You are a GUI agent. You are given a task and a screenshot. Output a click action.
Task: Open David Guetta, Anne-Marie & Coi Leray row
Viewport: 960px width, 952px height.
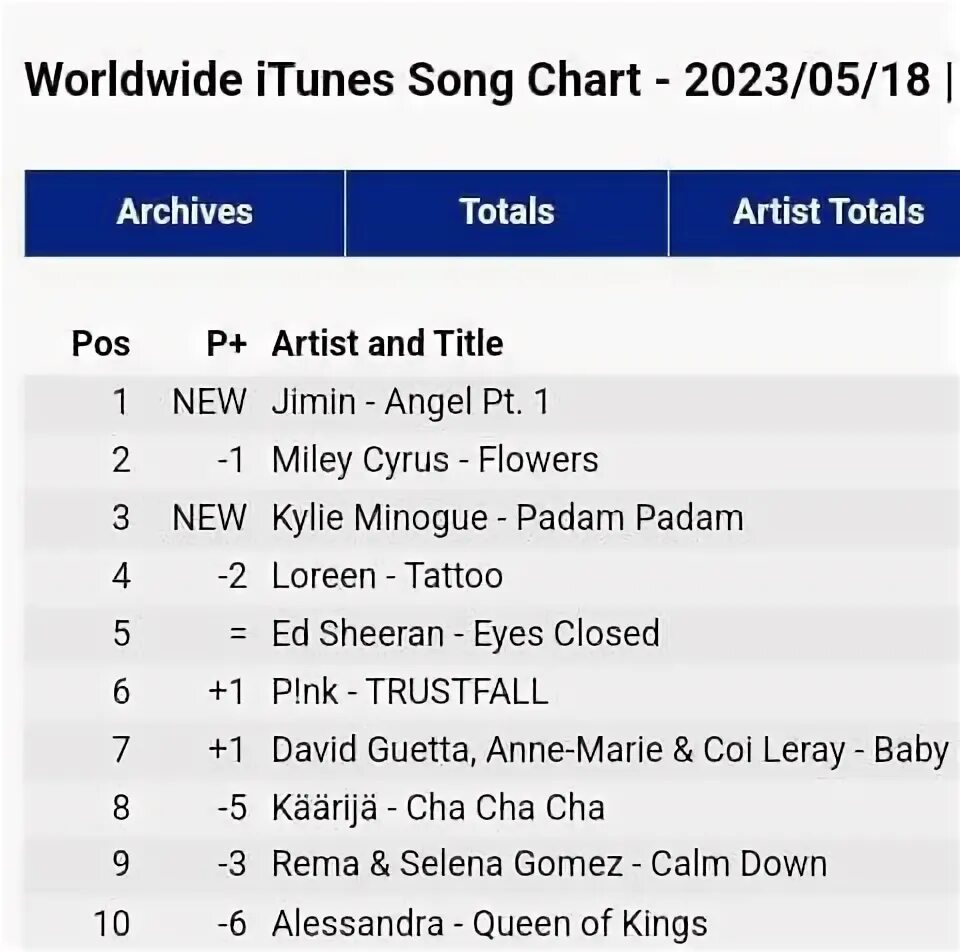492,750
